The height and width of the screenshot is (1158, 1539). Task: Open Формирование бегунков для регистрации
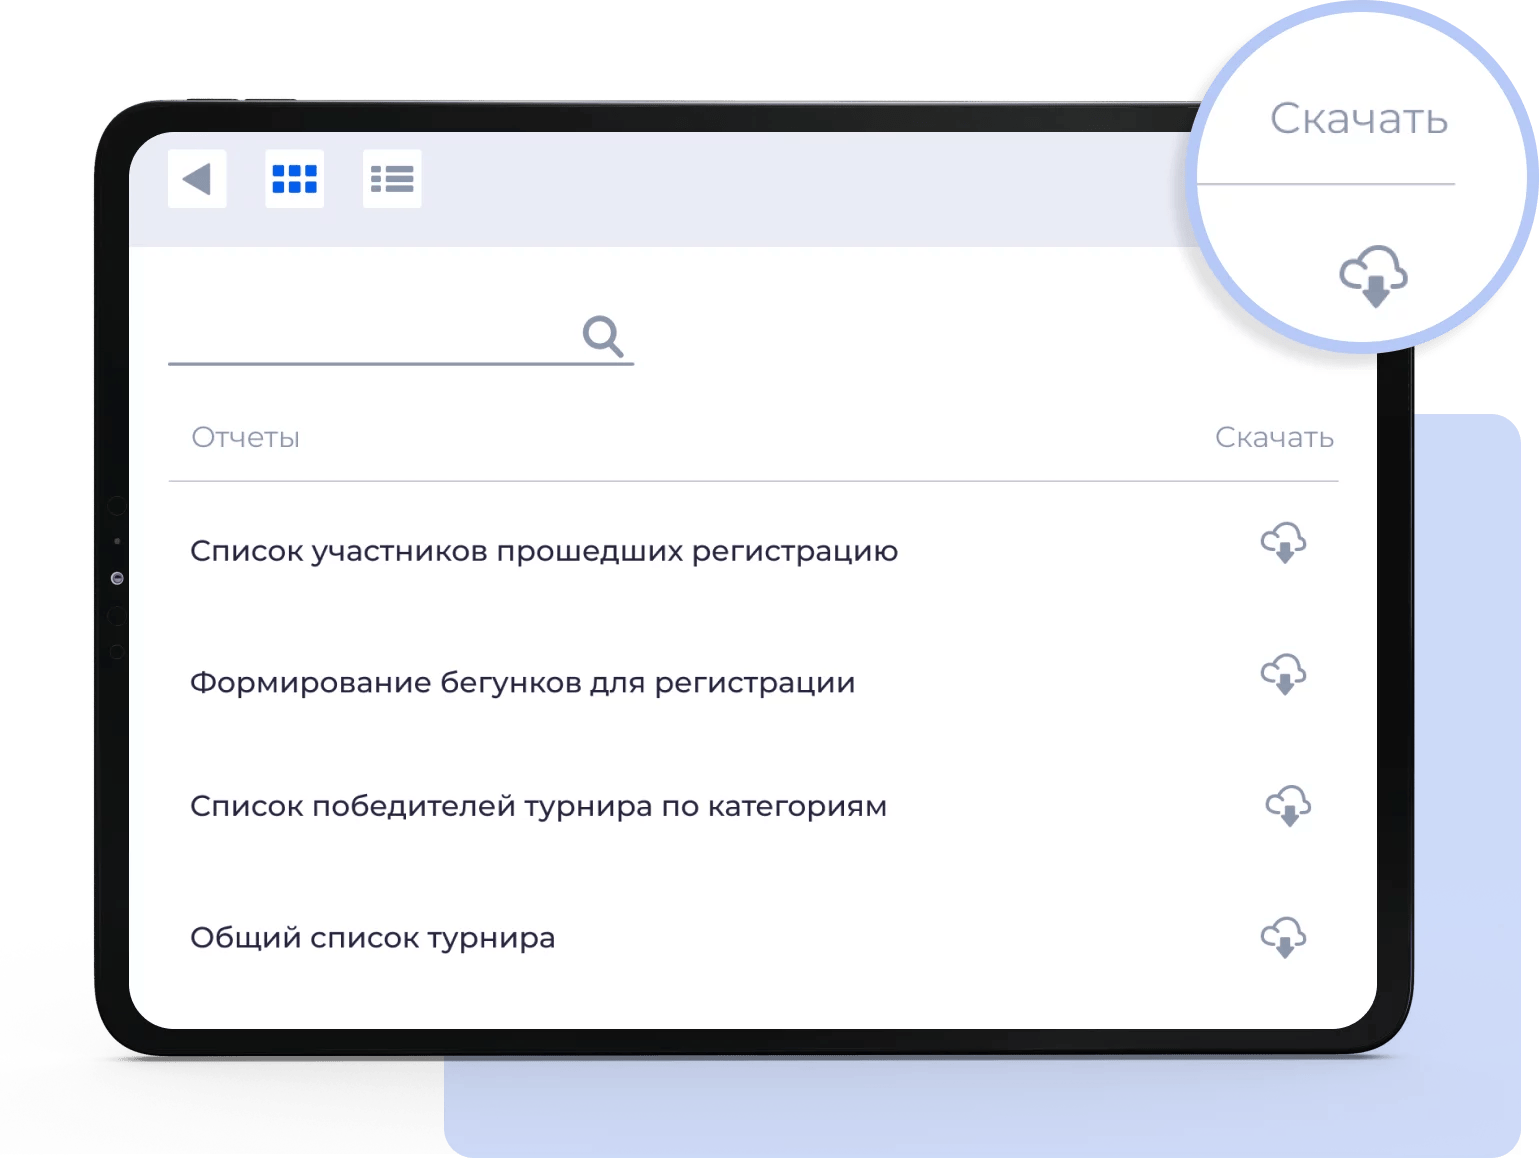click(523, 683)
